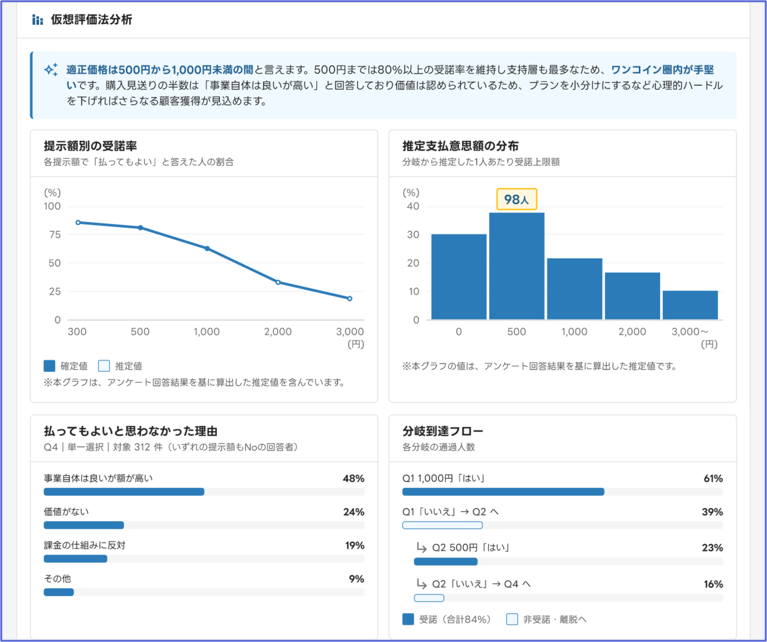The height and width of the screenshot is (642, 767).
Task: Click the 23% value
Action: (712, 548)
